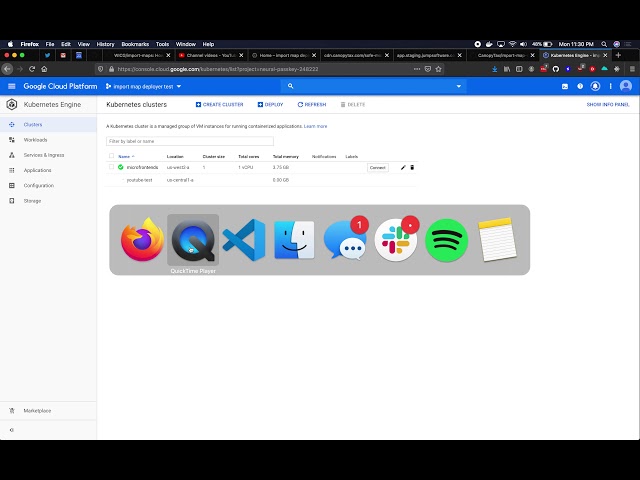Open a new browser tab
640x480 pixels.
(x=618, y=55)
